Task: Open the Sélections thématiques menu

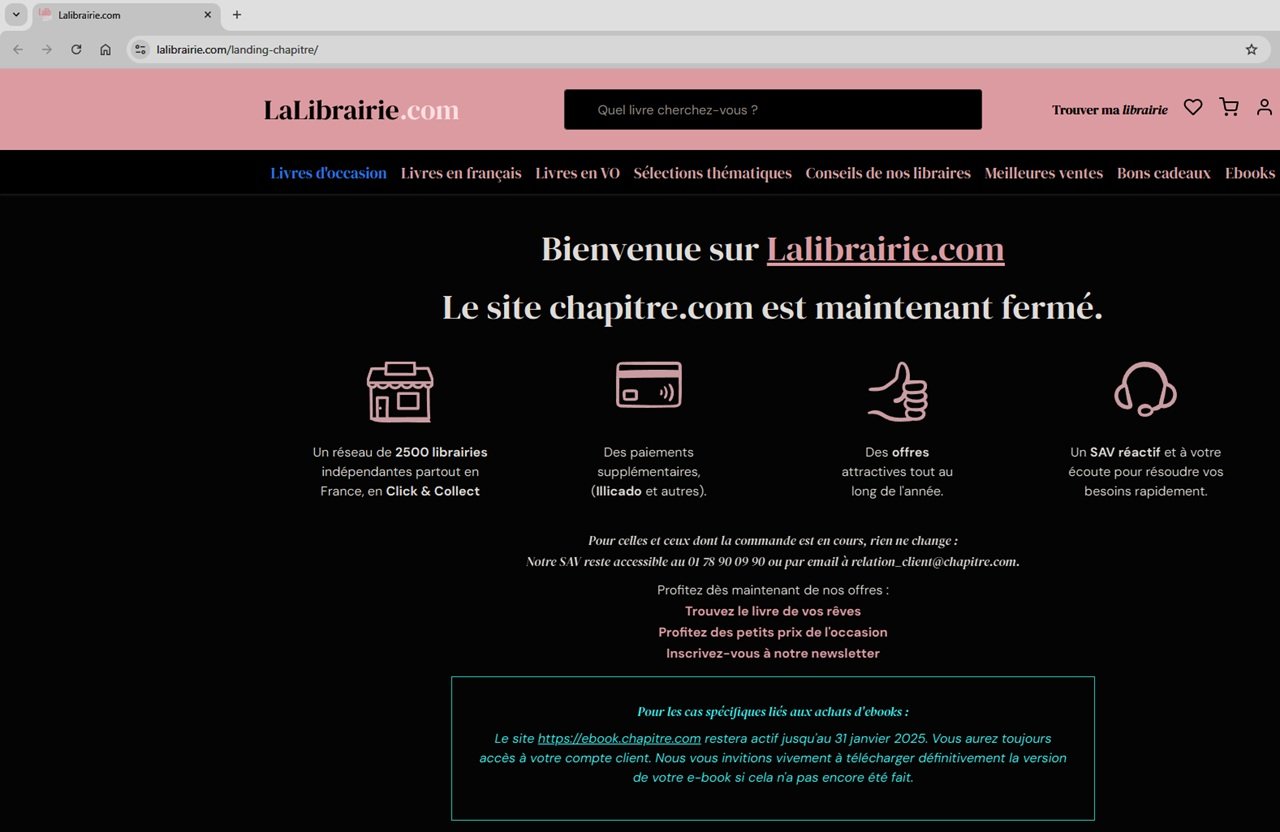Action: point(712,172)
